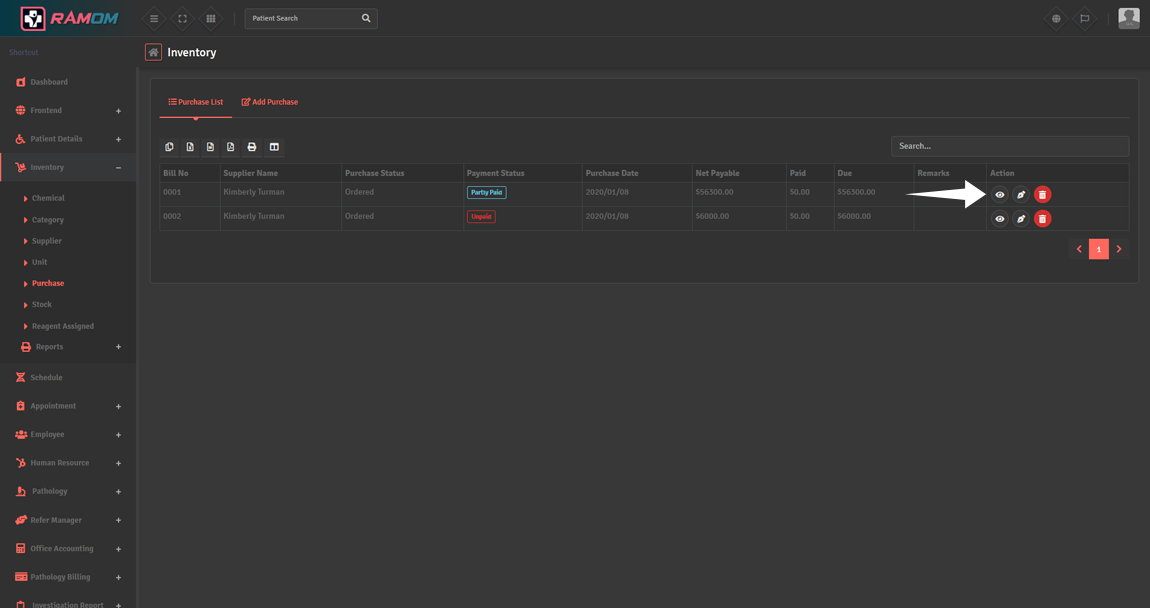Click the next page pagination arrow
The height and width of the screenshot is (608, 1150).
coord(1119,249)
